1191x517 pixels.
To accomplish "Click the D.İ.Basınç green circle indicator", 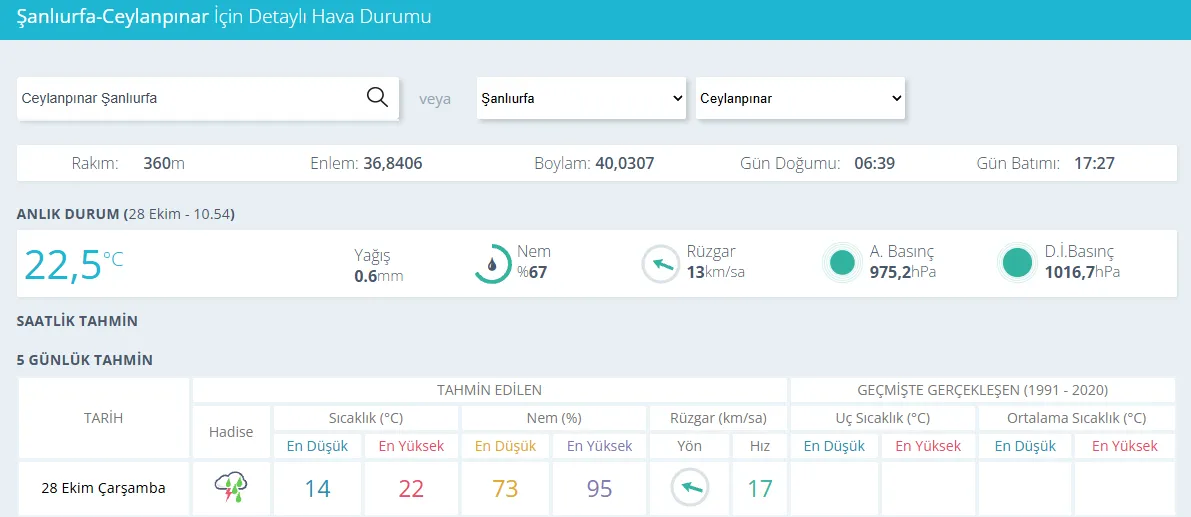I will [1017, 263].
